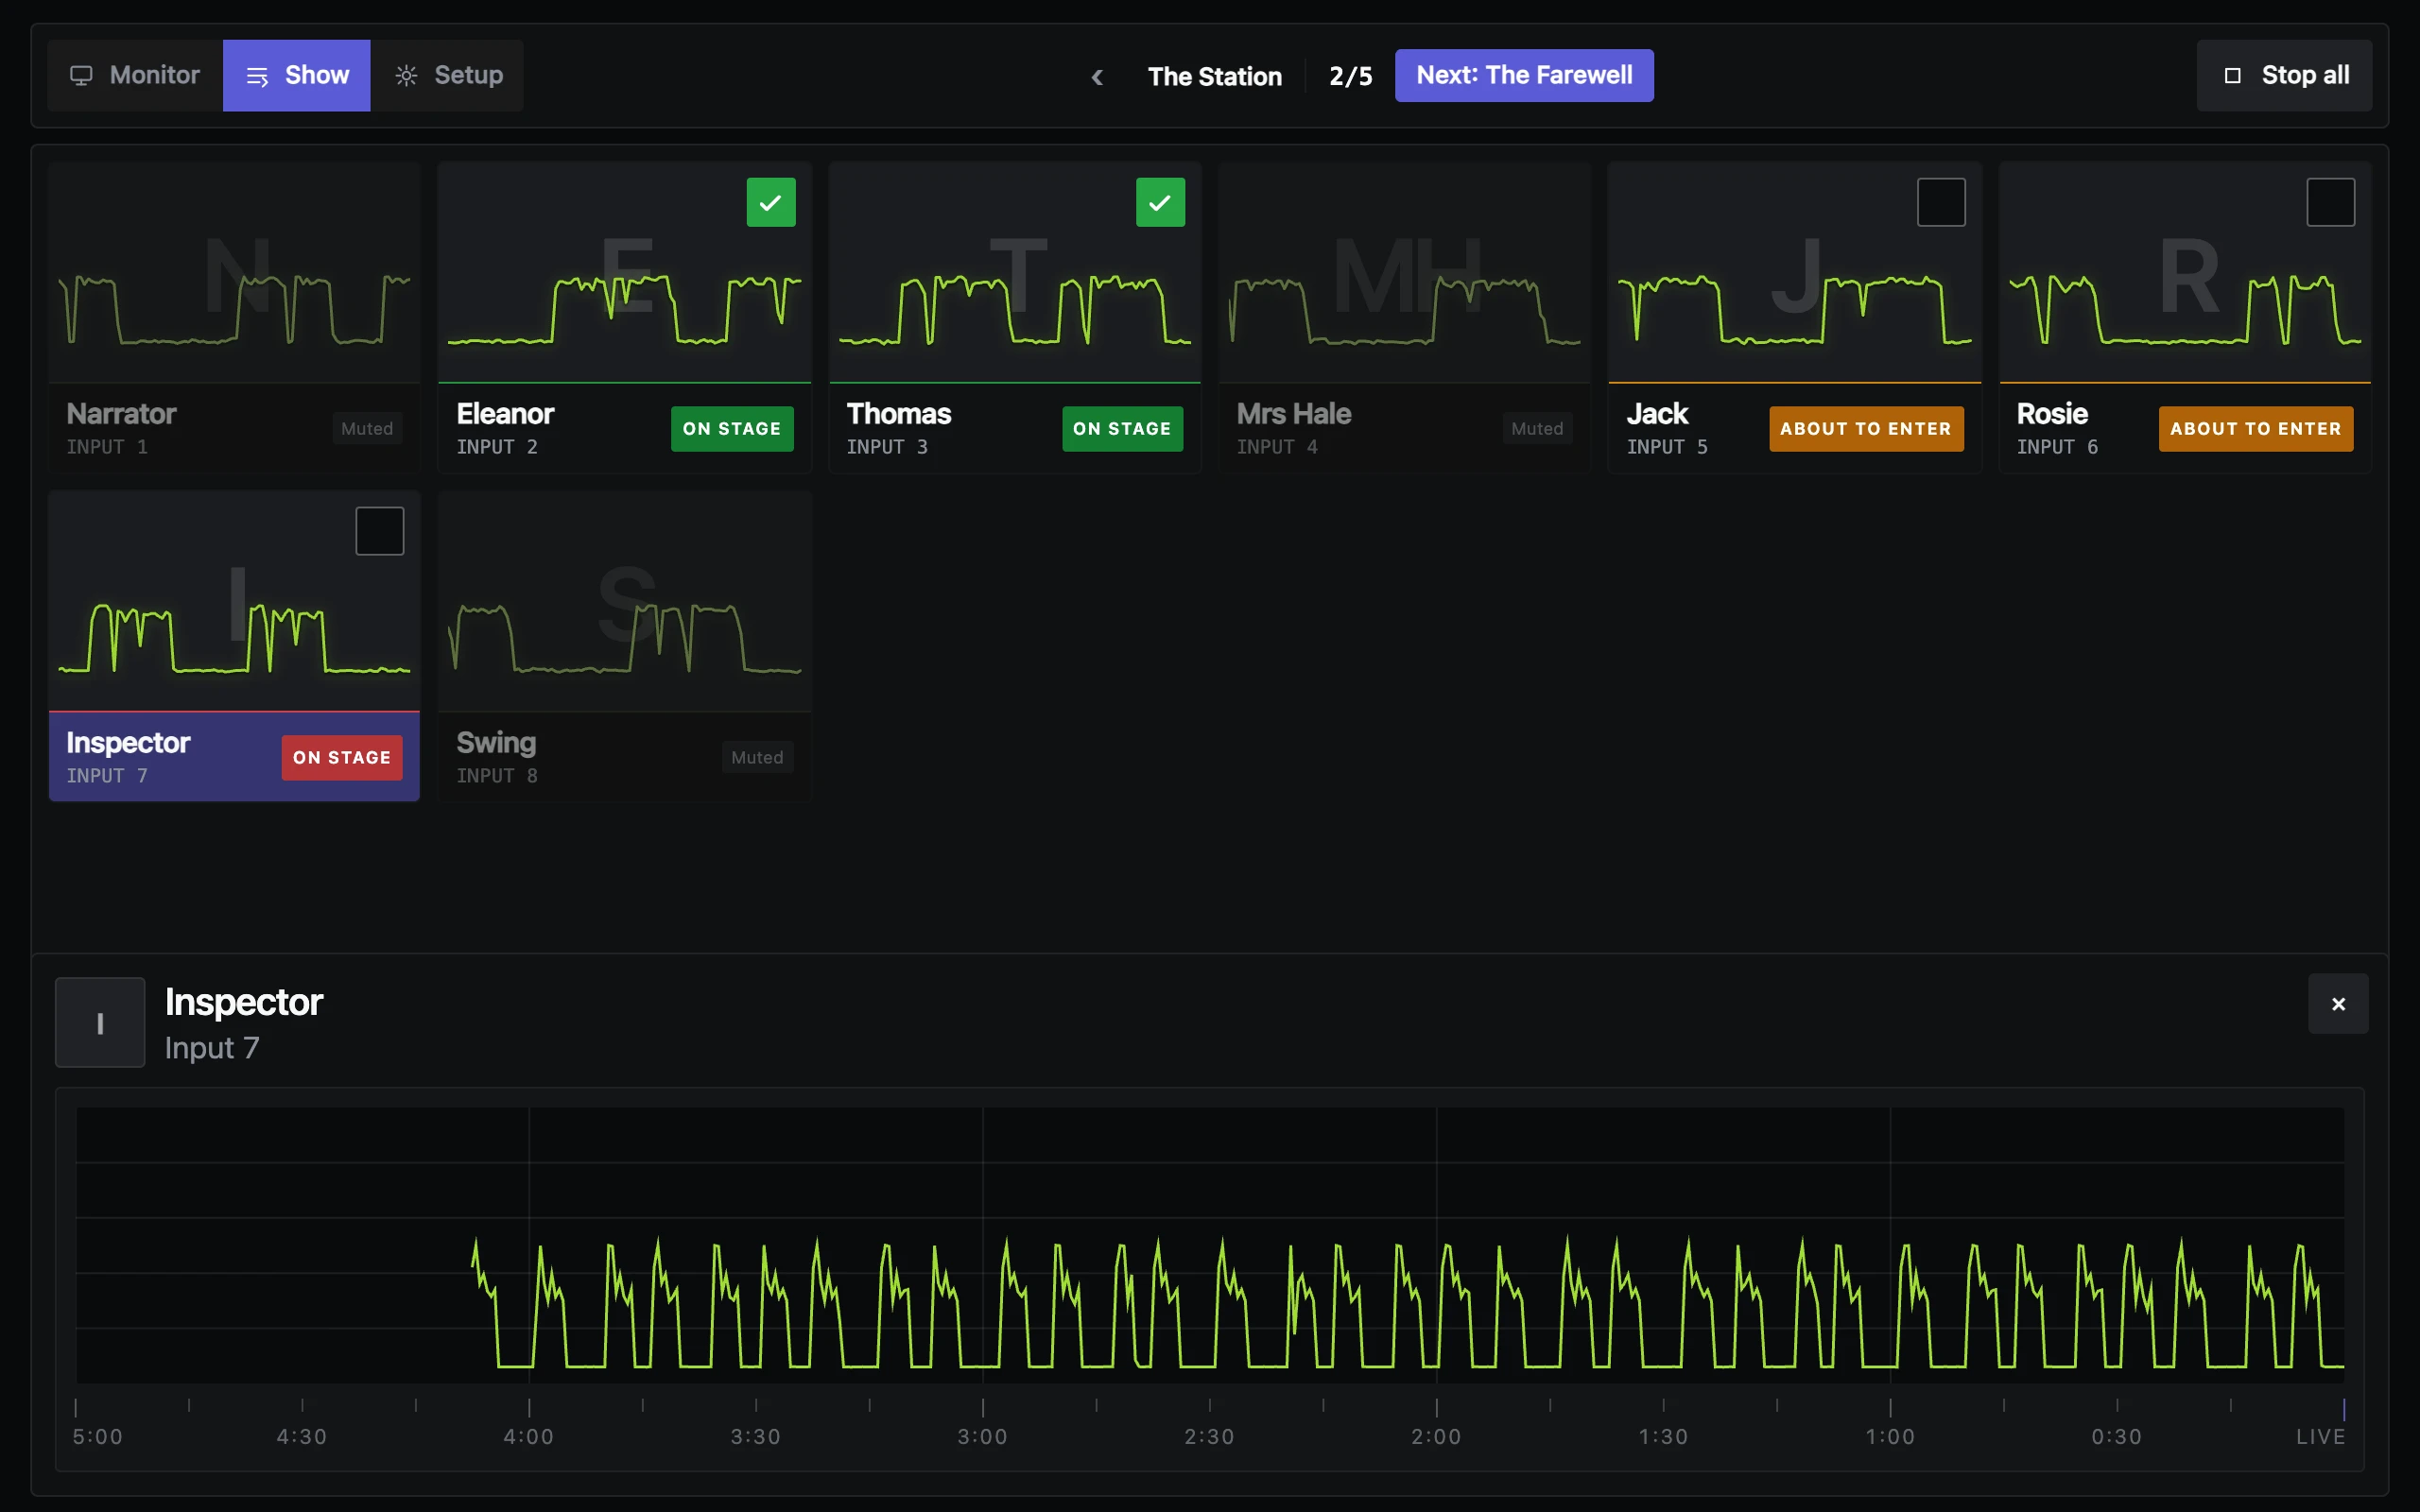Click The Station scene title
Image resolution: width=2420 pixels, height=1512 pixels.
(1214, 76)
